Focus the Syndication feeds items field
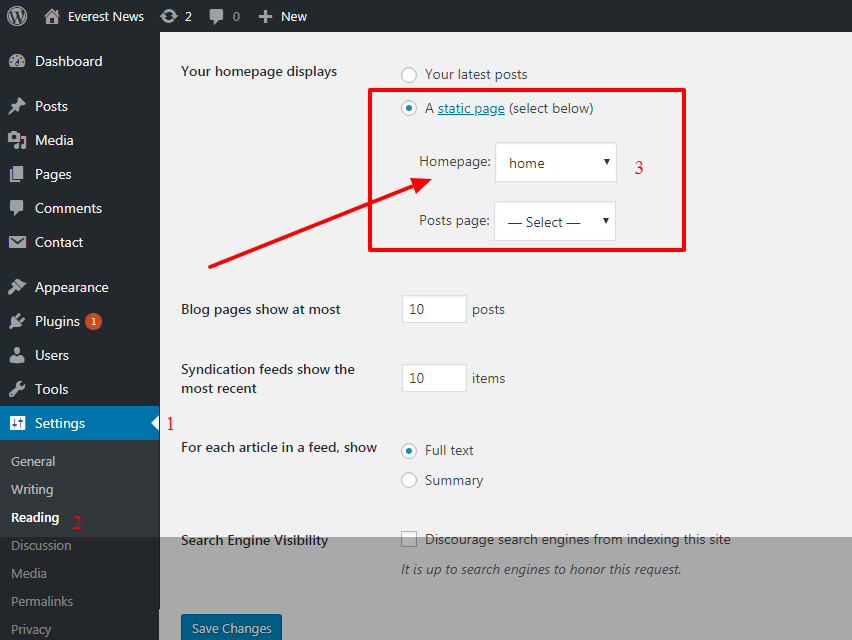The width and height of the screenshot is (852, 640). click(434, 378)
